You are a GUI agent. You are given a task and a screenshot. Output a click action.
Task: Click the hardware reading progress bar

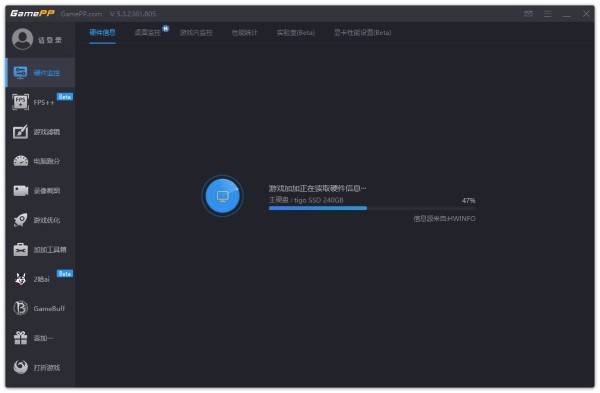click(x=372, y=208)
